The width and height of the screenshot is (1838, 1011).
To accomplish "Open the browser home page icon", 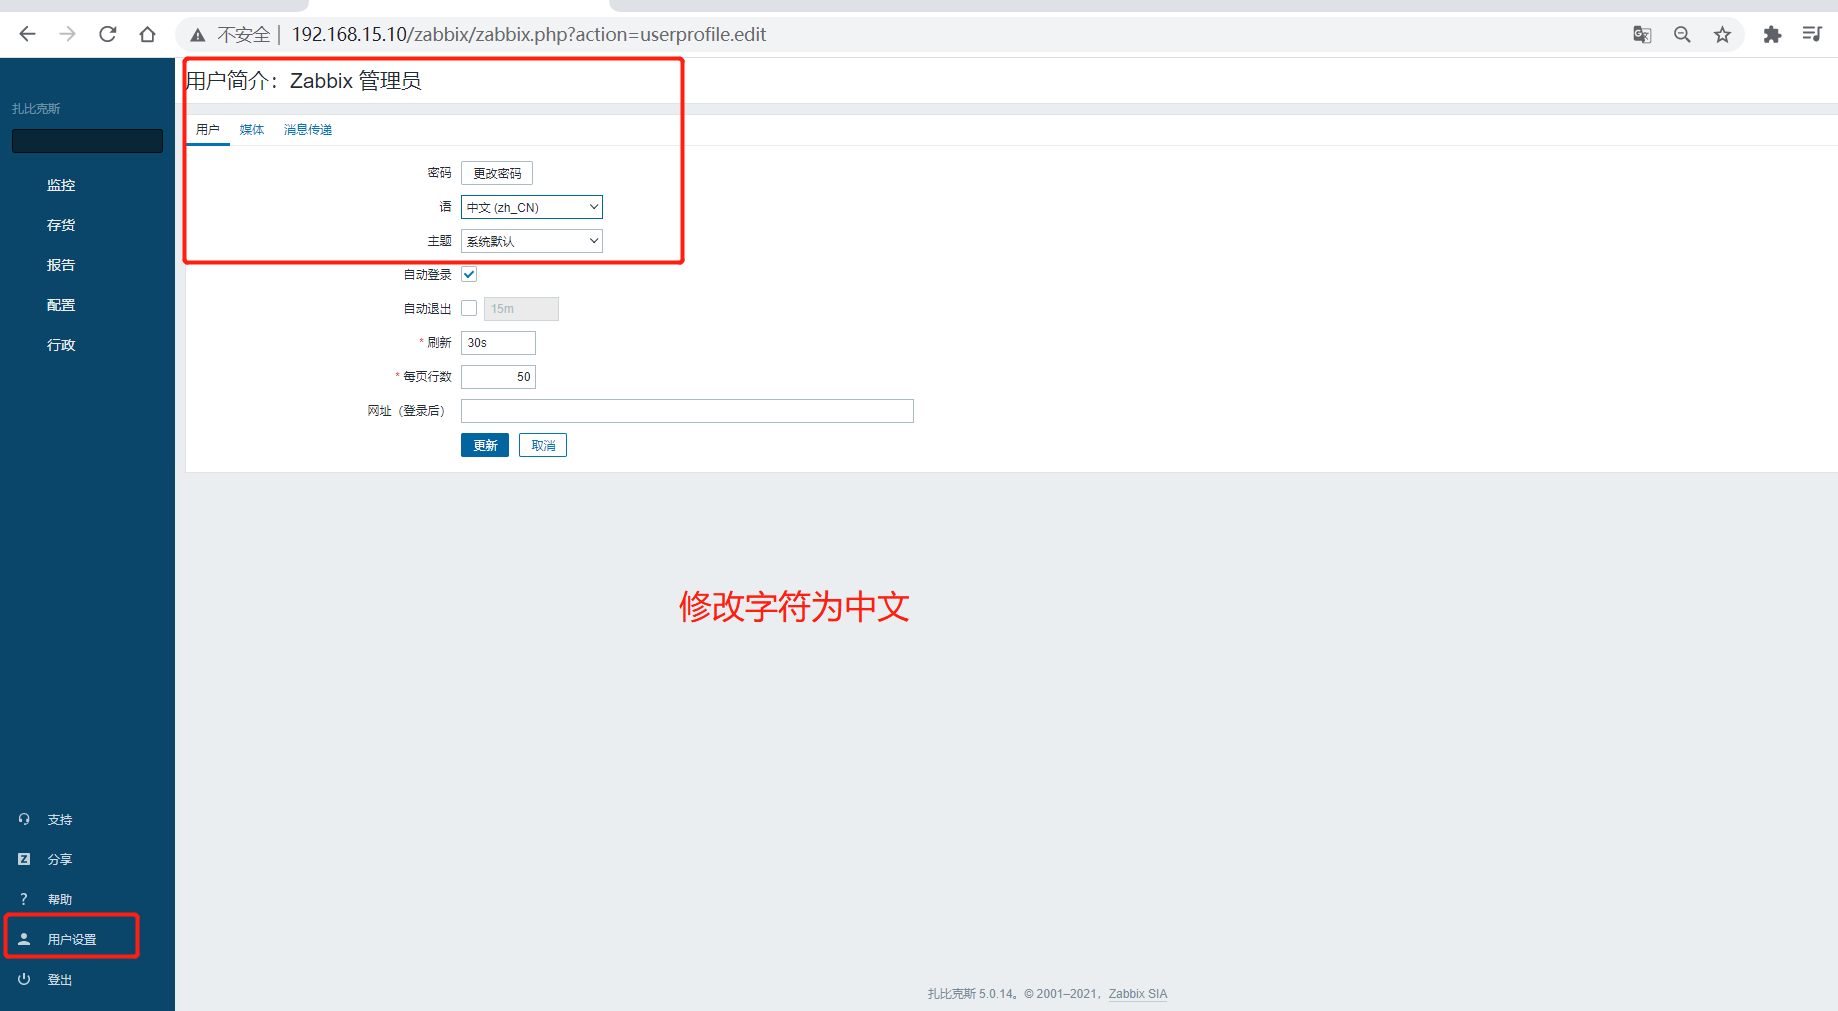I will (x=147, y=34).
